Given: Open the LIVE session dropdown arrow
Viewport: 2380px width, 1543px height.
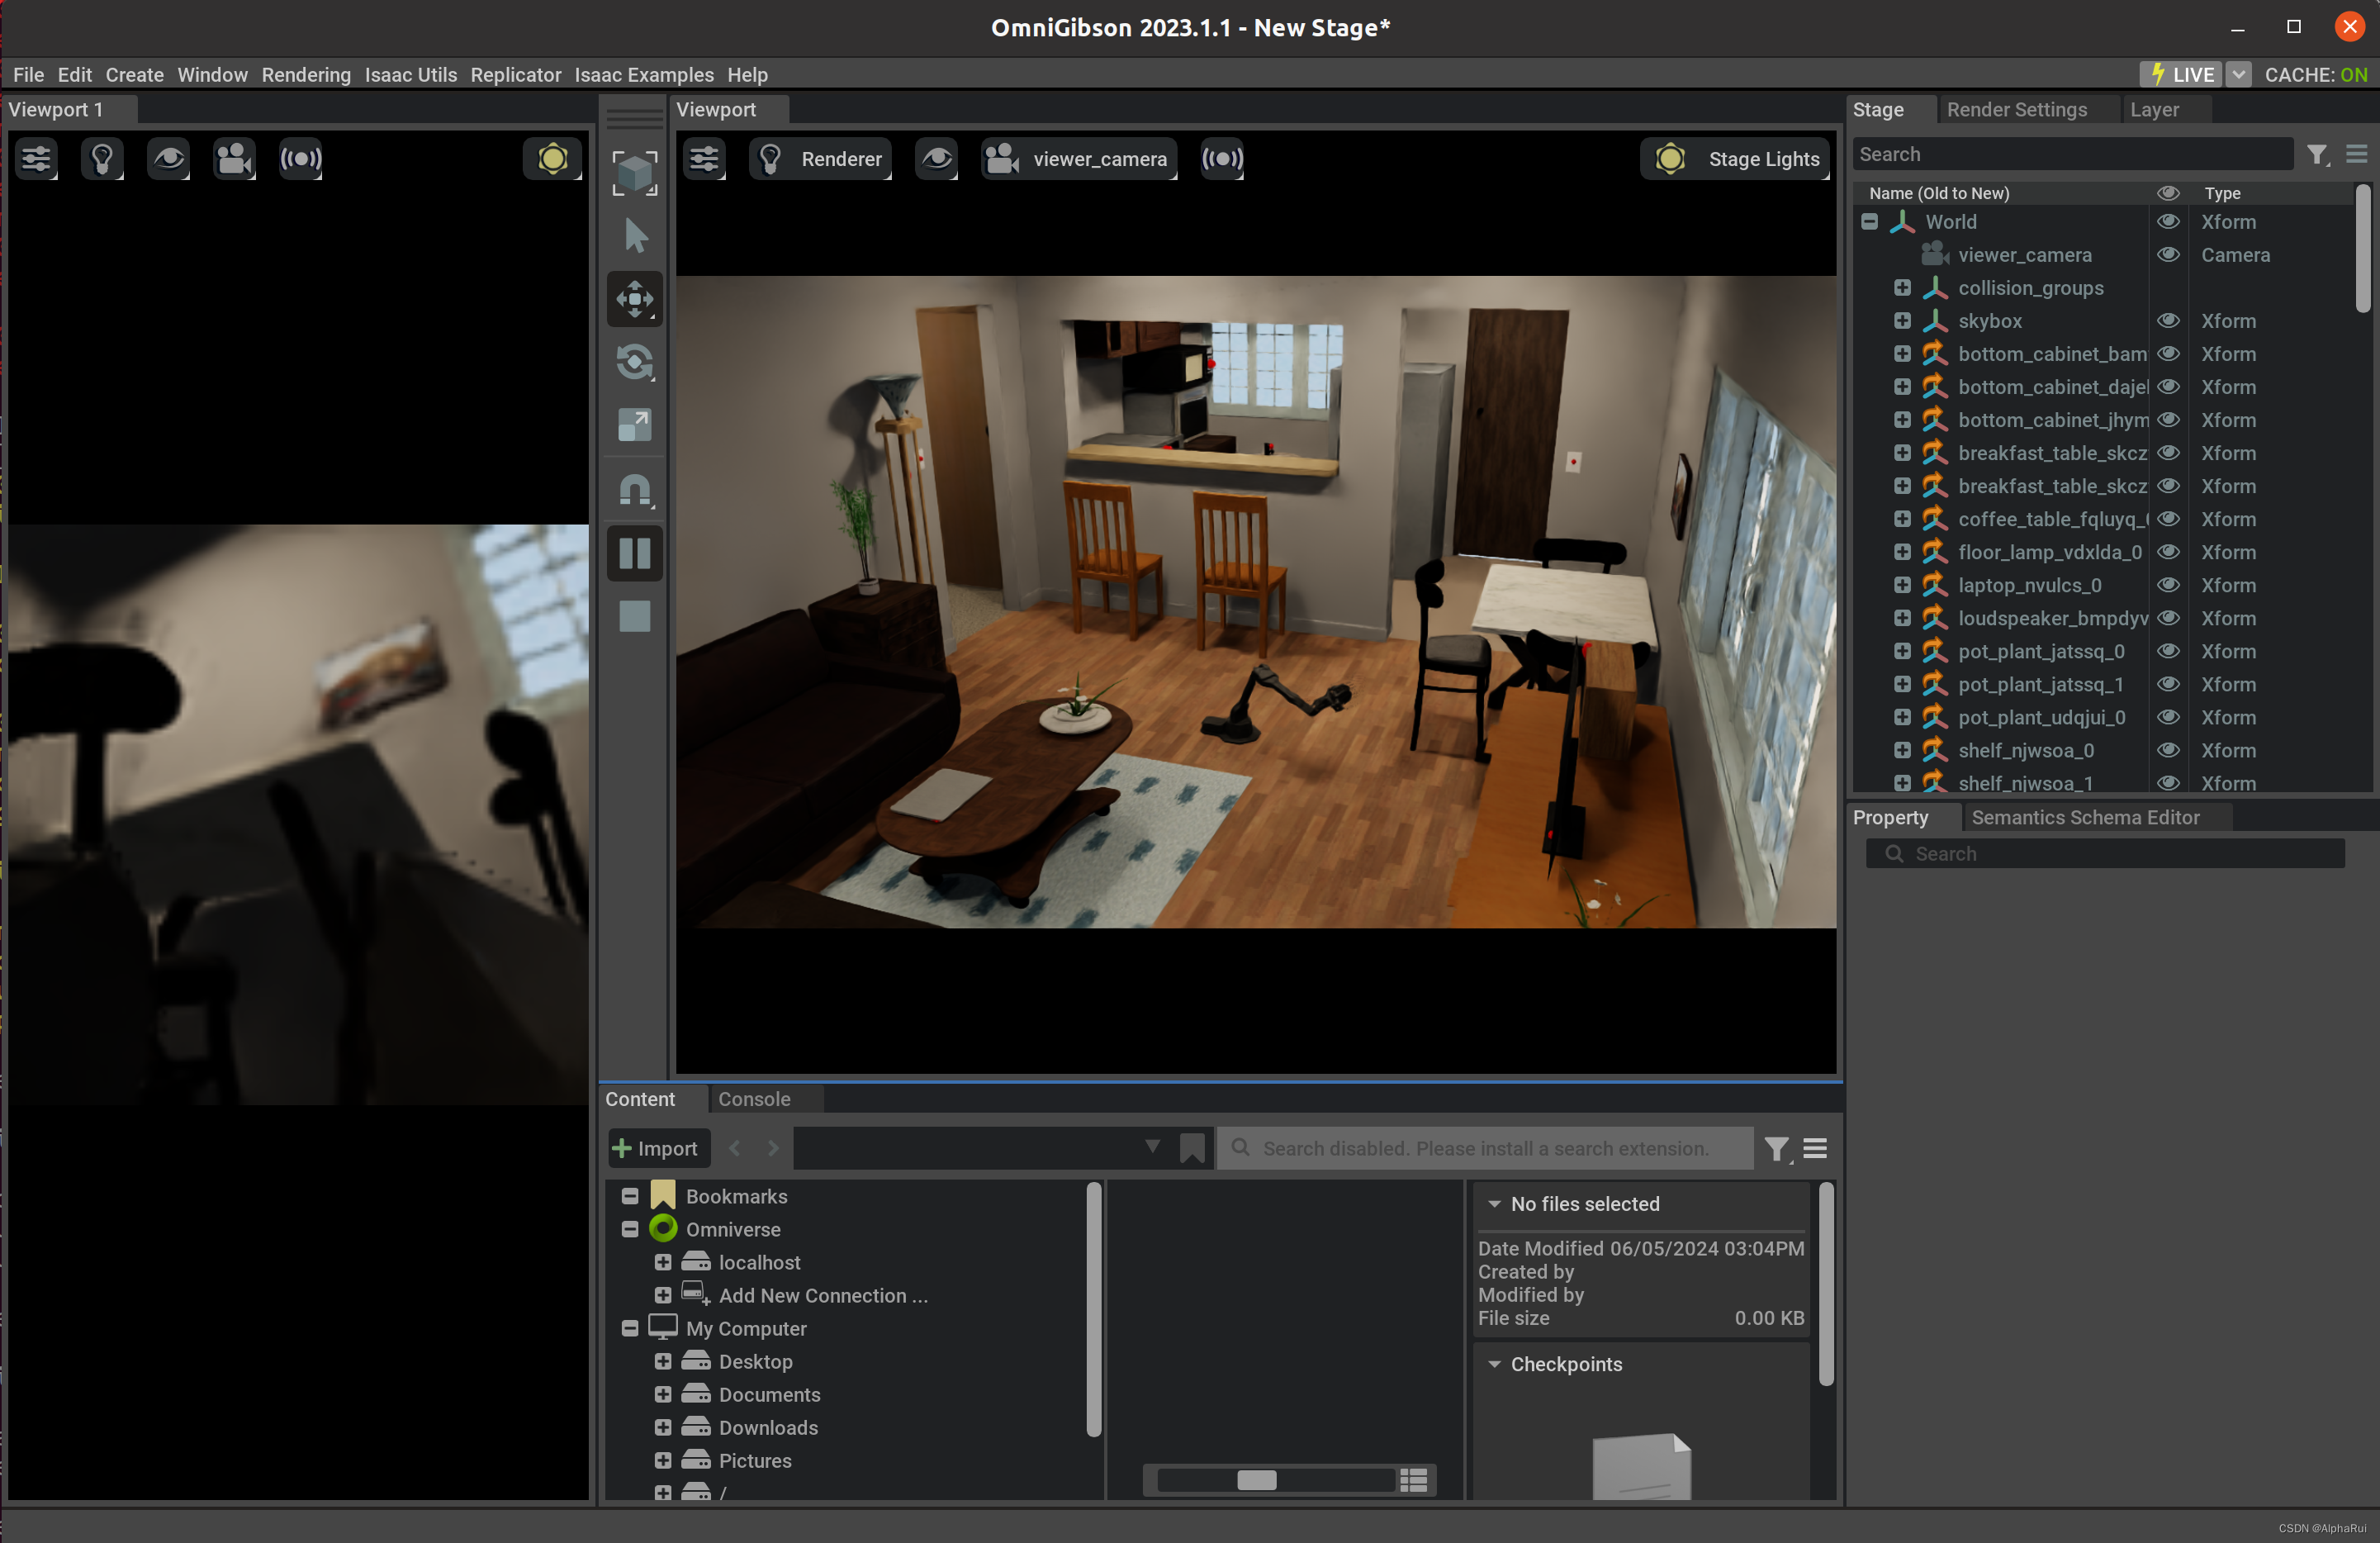Looking at the screenshot, I should 2238,75.
